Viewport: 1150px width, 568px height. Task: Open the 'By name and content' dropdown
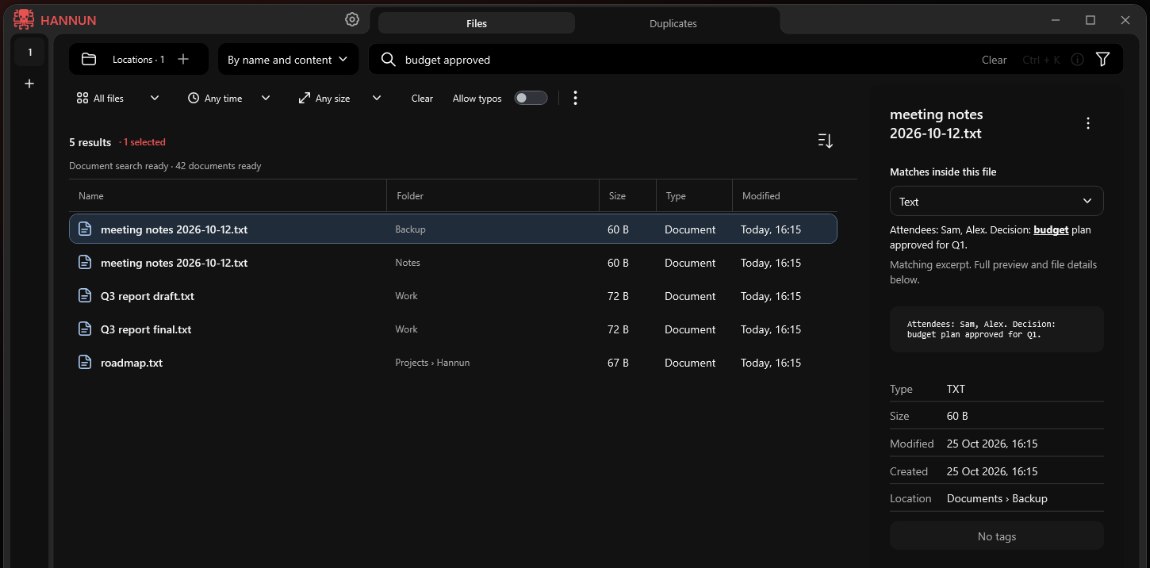pos(288,59)
